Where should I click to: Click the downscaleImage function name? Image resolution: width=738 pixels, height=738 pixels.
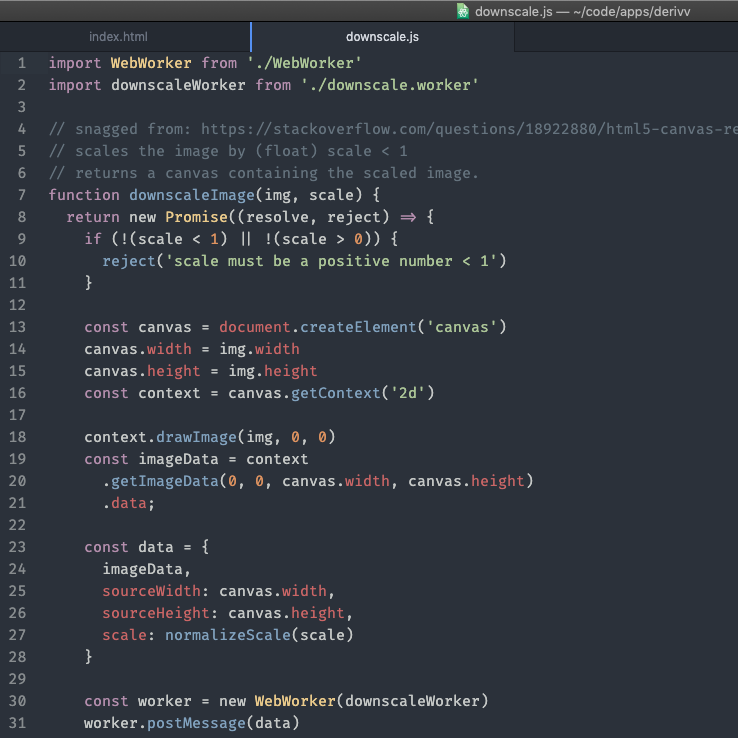click(x=192, y=195)
